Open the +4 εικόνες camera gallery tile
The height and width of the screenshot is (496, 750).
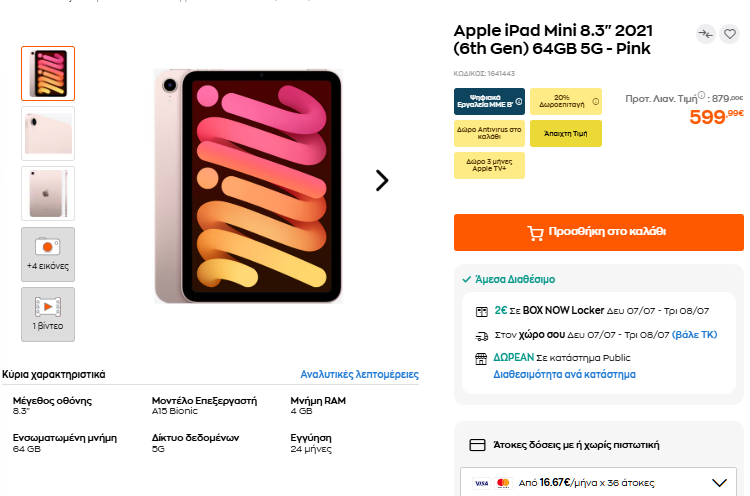pyautogui.click(x=48, y=254)
